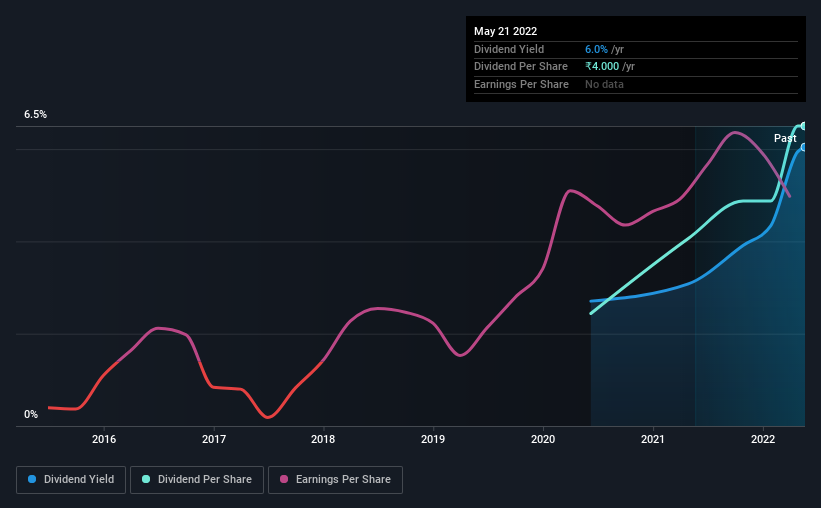Viewport: 821px width, 508px height.
Task: Click the 6.5% y-axis label
Action: [35, 114]
